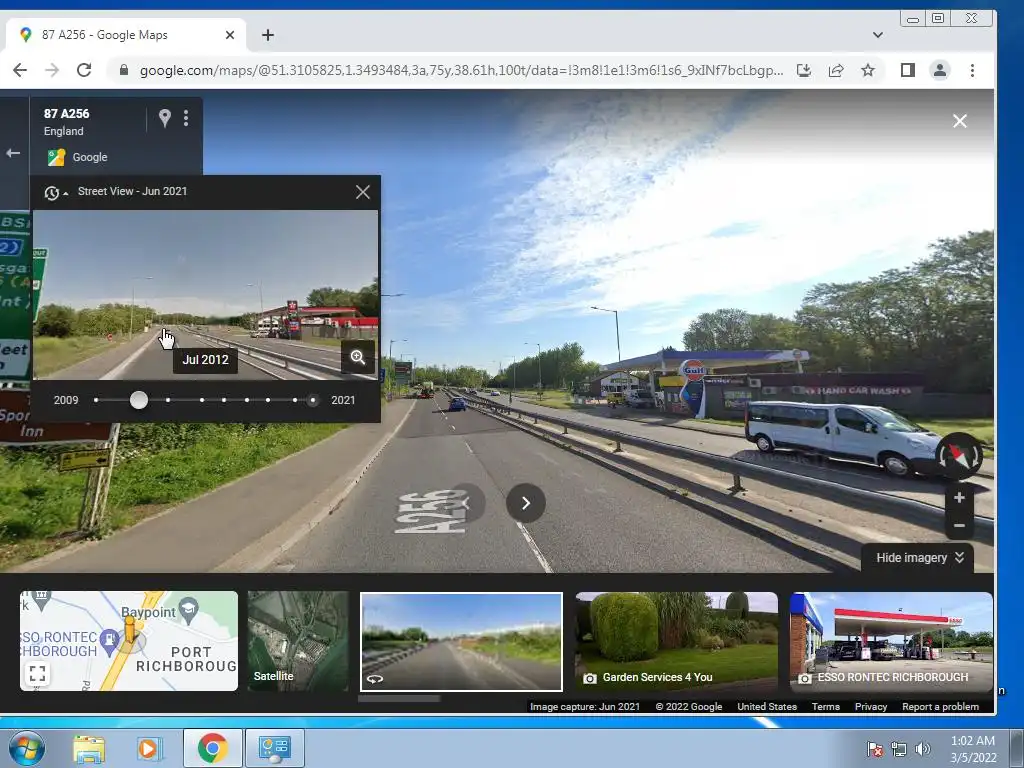Open the United States region link
Image resolution: width=1024 pixels, height=768 pixels.
[767, 707]
